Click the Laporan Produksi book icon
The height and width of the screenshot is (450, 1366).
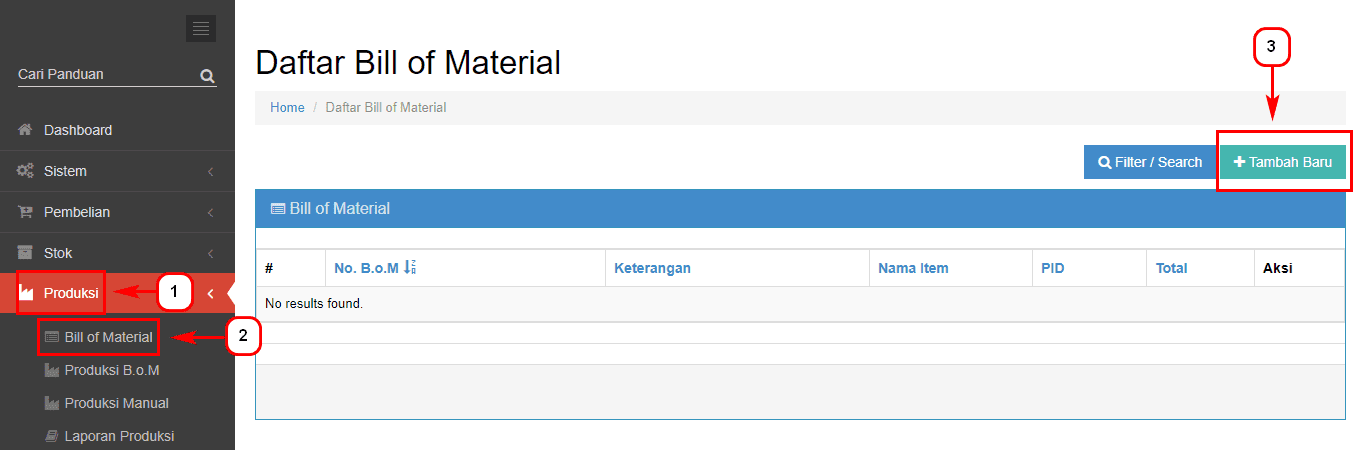coord(52,436)
